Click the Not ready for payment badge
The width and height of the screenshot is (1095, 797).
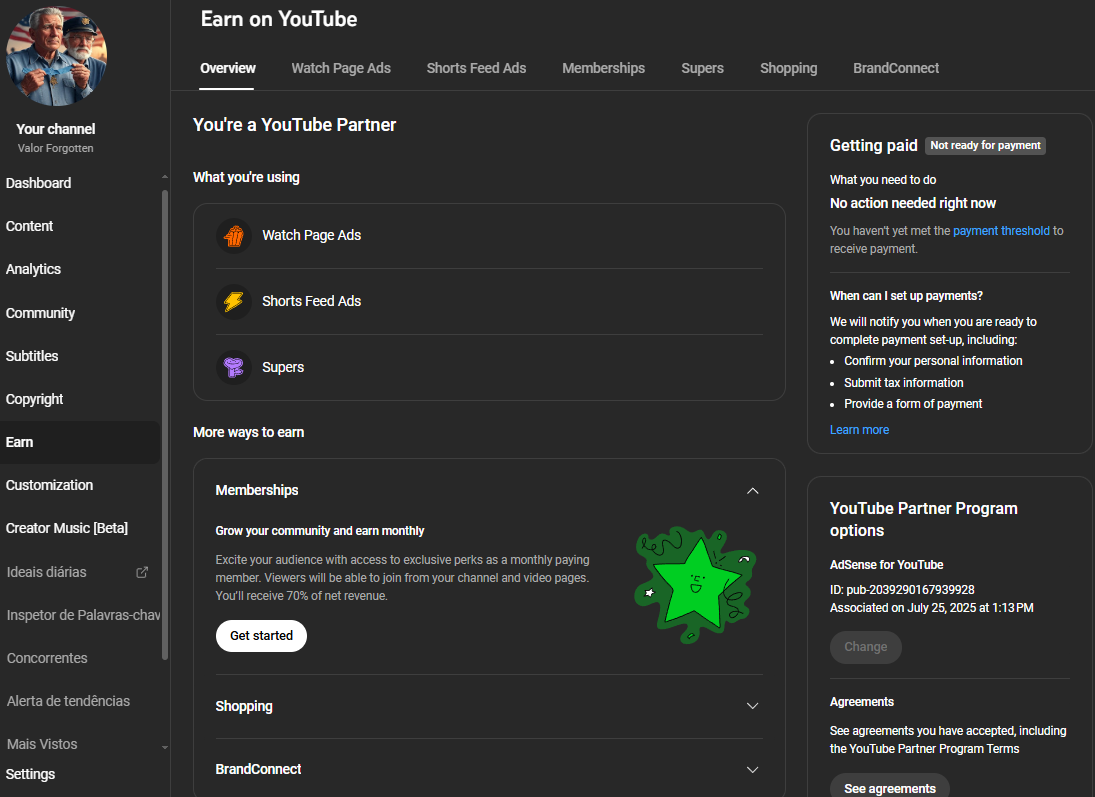pyautogui.click(x=985, y=145)
